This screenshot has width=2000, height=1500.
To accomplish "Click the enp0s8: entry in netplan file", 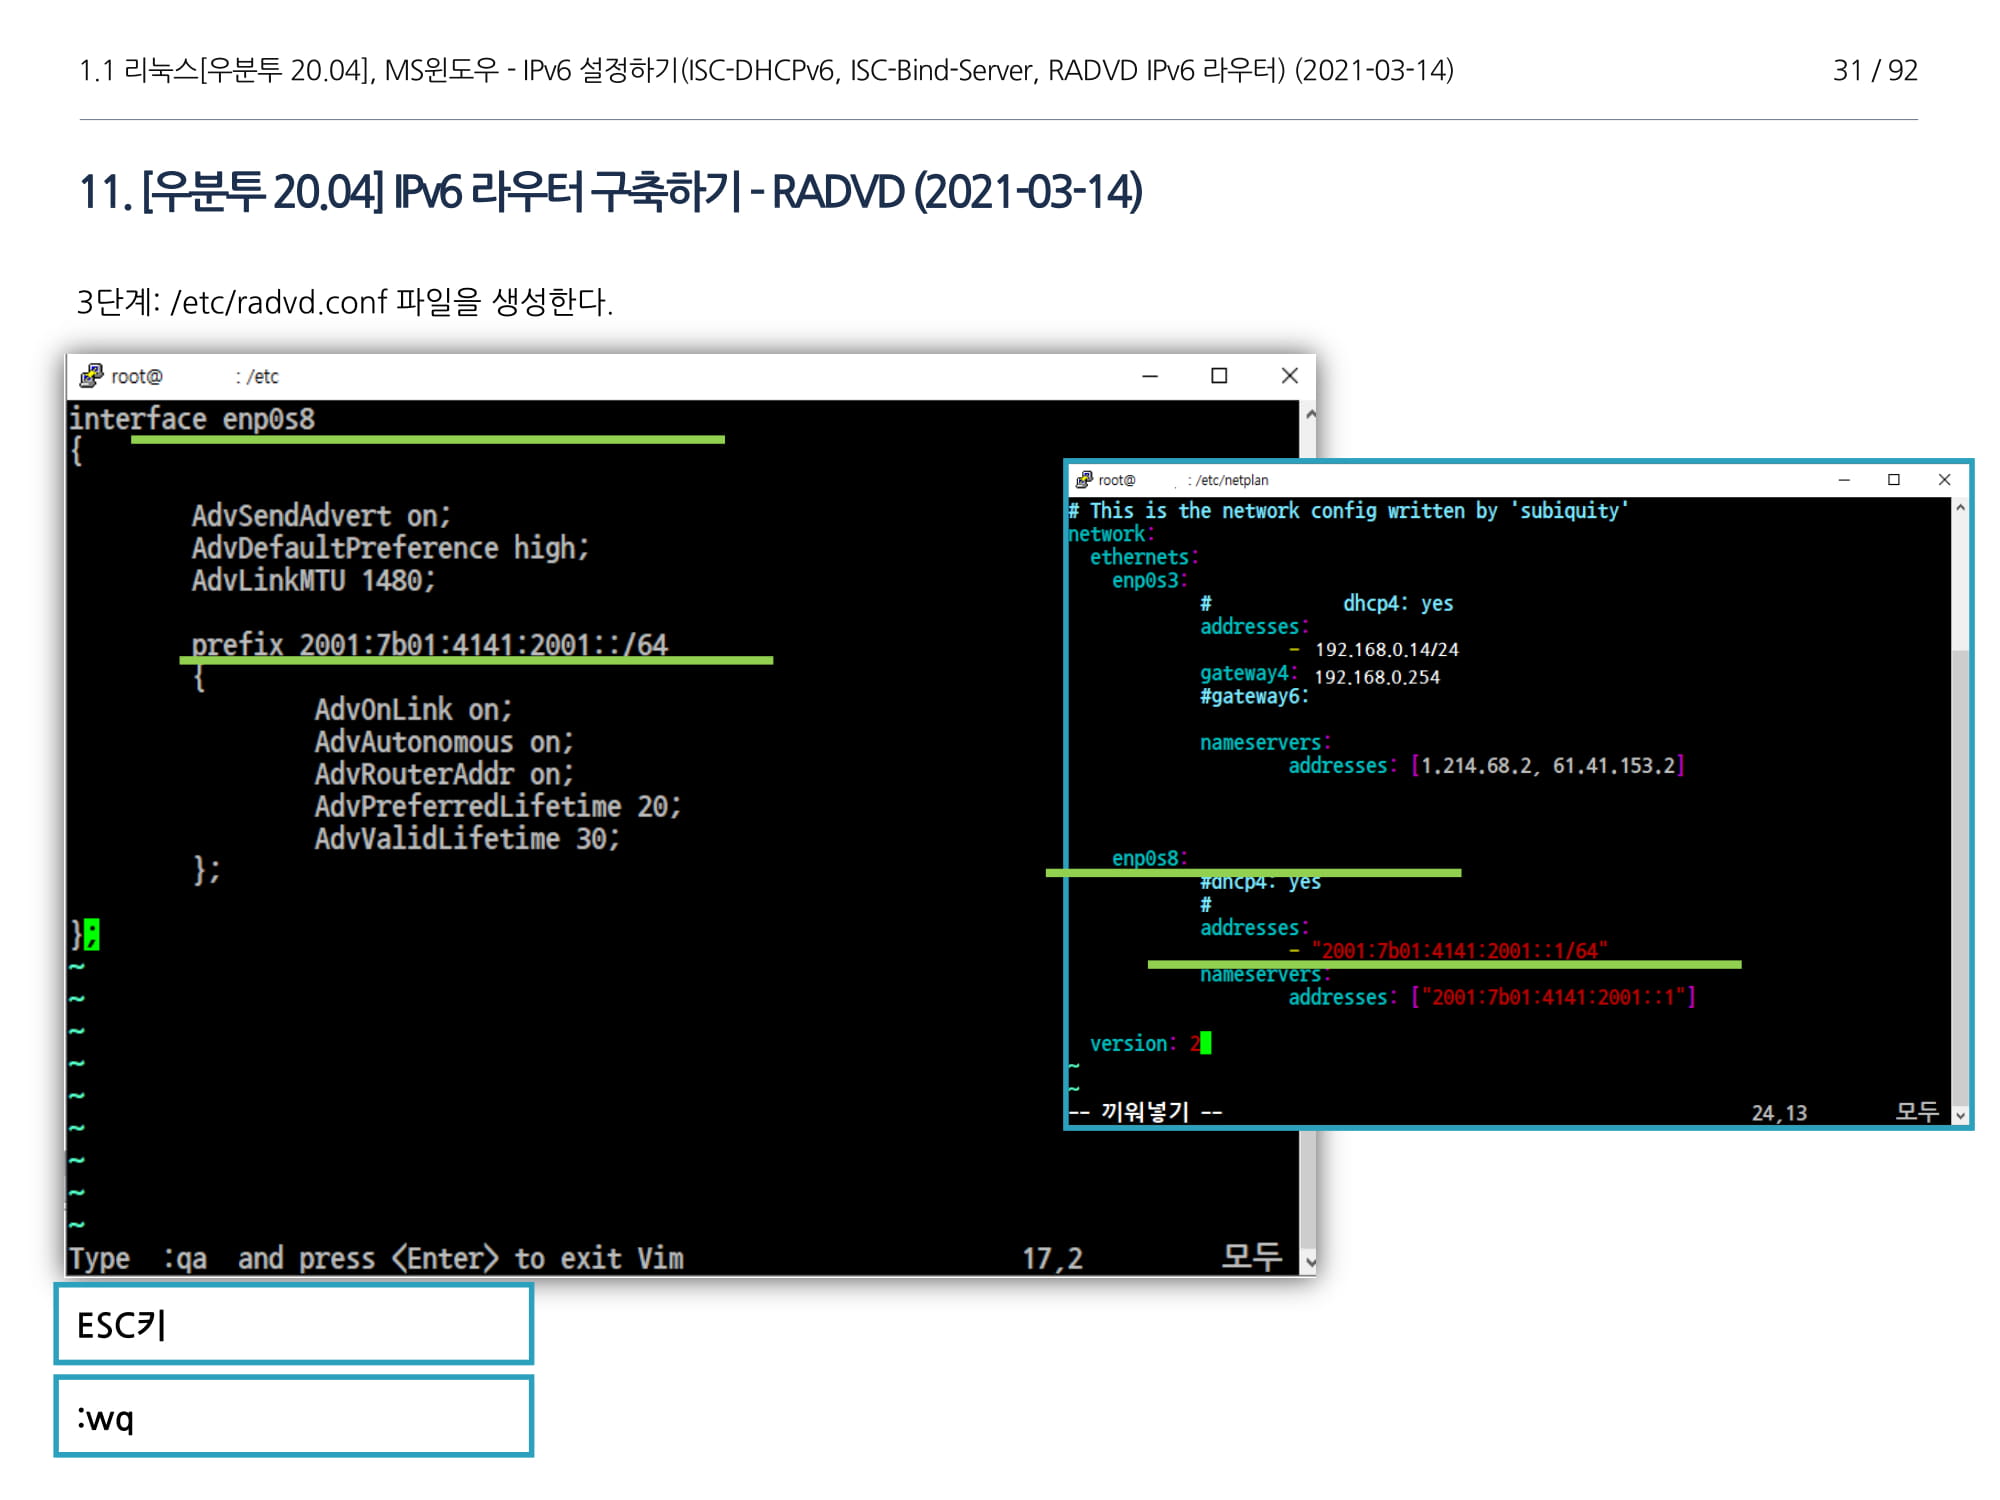I will (1149, 858).
